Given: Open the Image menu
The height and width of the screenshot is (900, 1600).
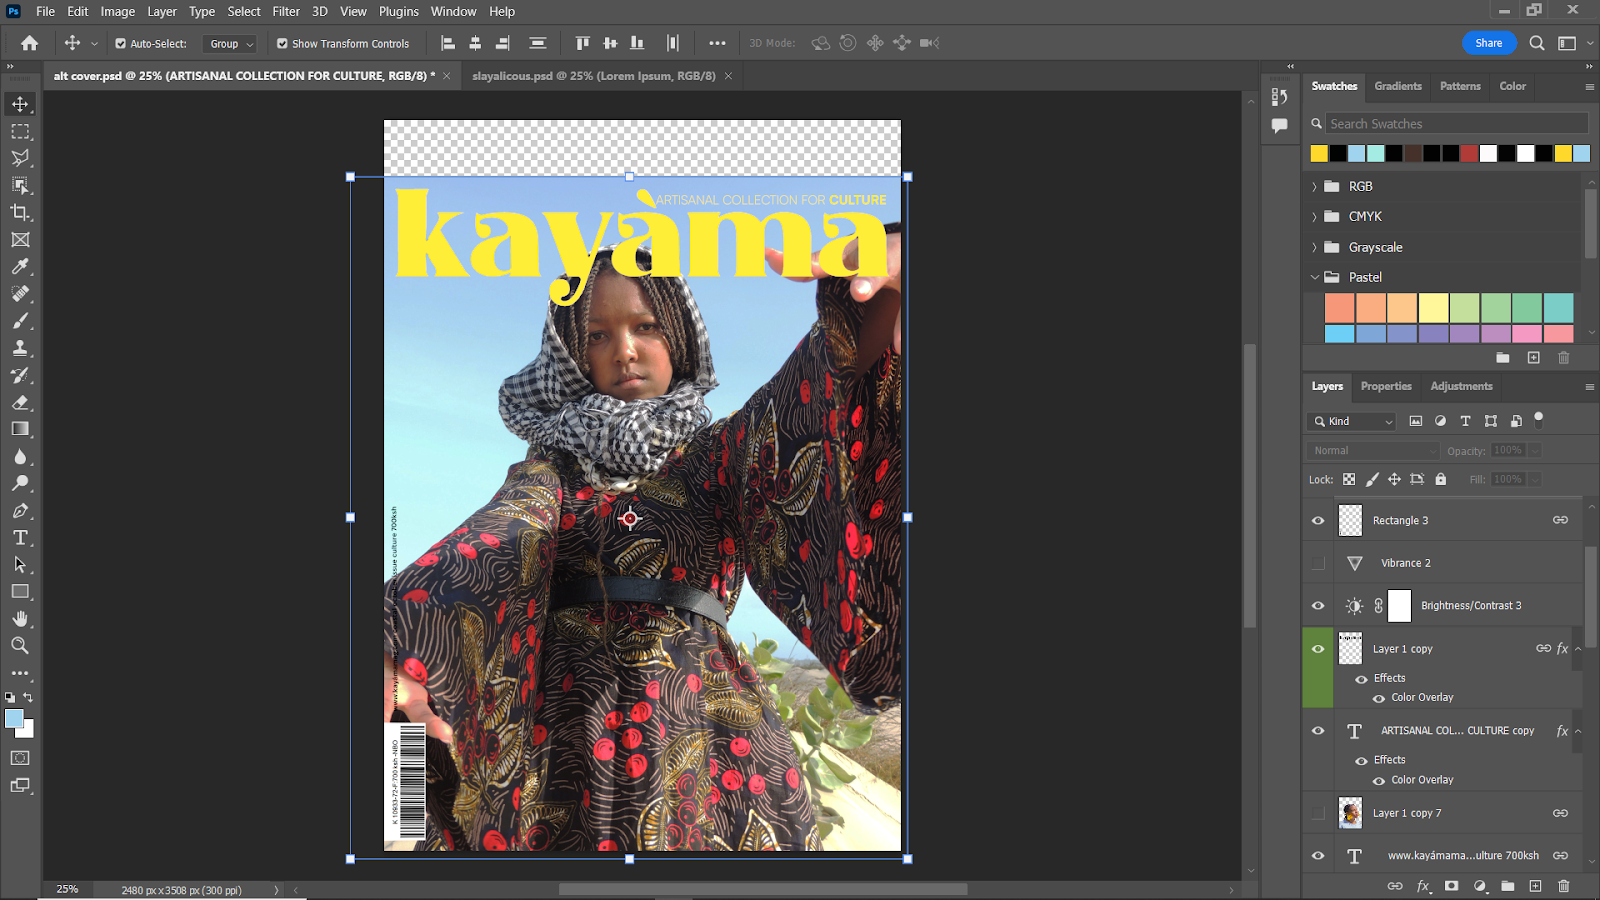Looking at the screenshot, I should click(x=117, y=12).
